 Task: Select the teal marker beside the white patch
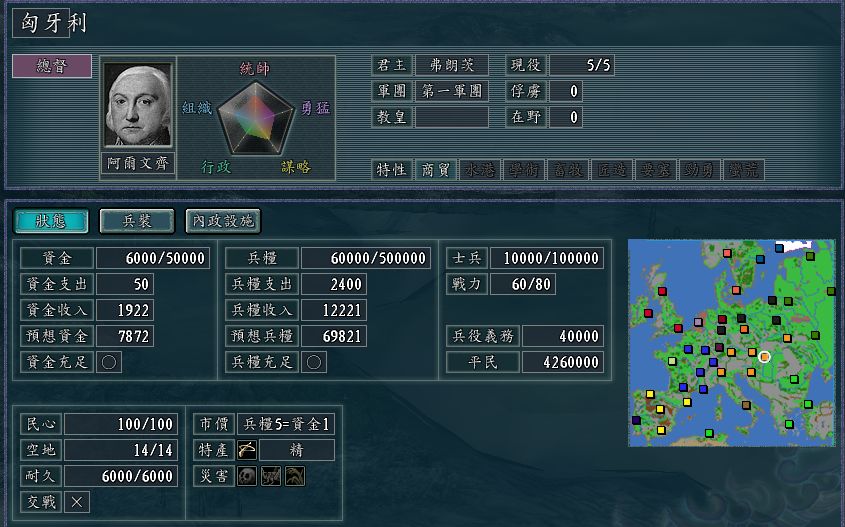point(779,248)
